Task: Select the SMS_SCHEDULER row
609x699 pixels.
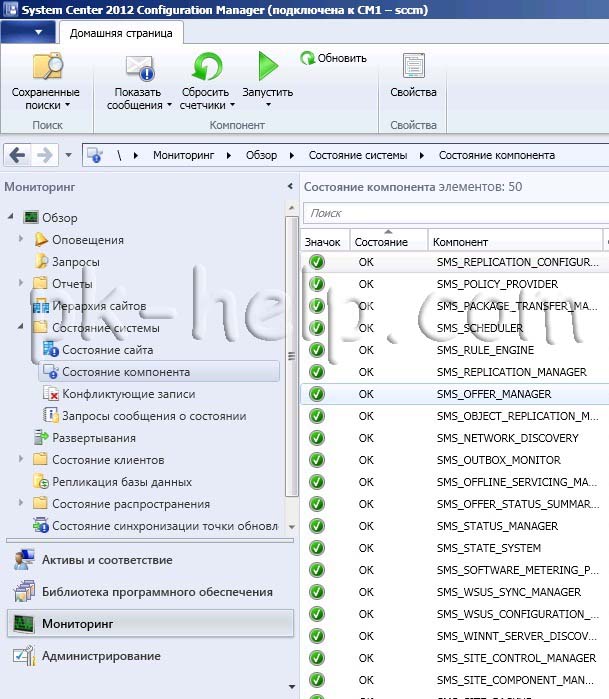Action: click(x=455, y=328)
